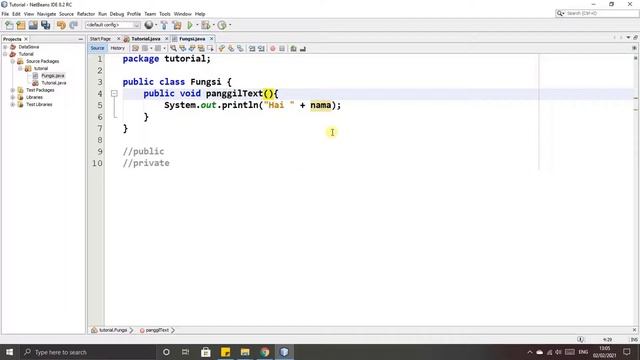The image size is (640, 360).
Task: Click the Shift Line Right icon
Action: point(261,49)
